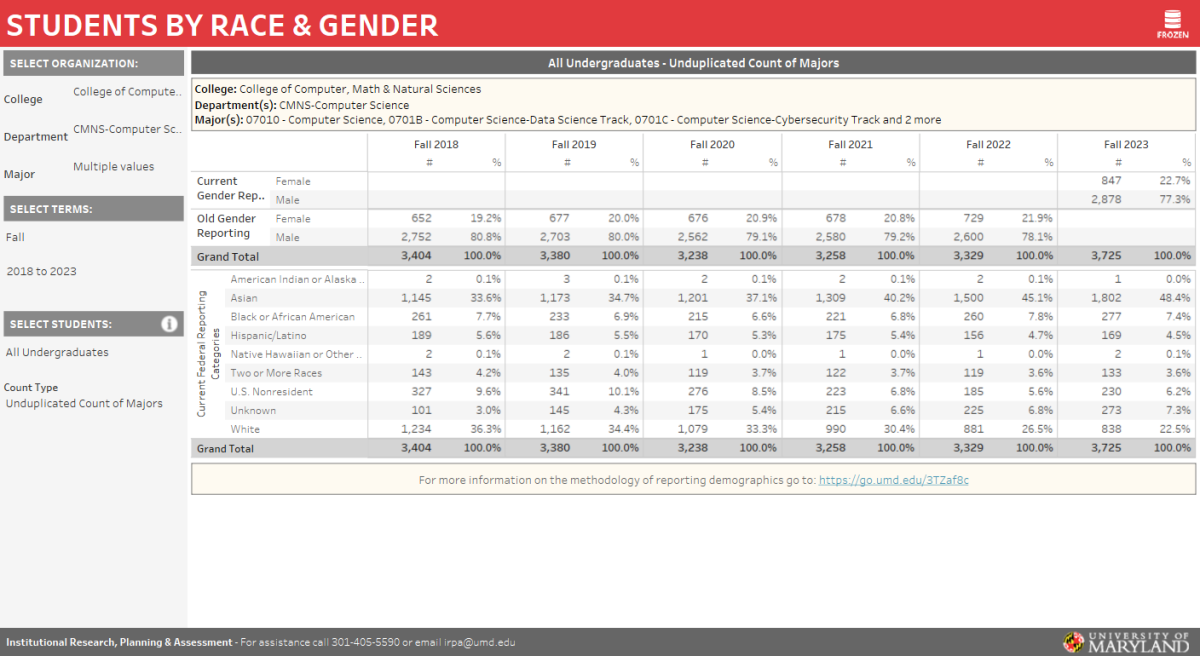This screenshot has height=656, width=1200.
Task: Open the Department filter dropdown
Action: pyautogui.click(x=126, y=130)
